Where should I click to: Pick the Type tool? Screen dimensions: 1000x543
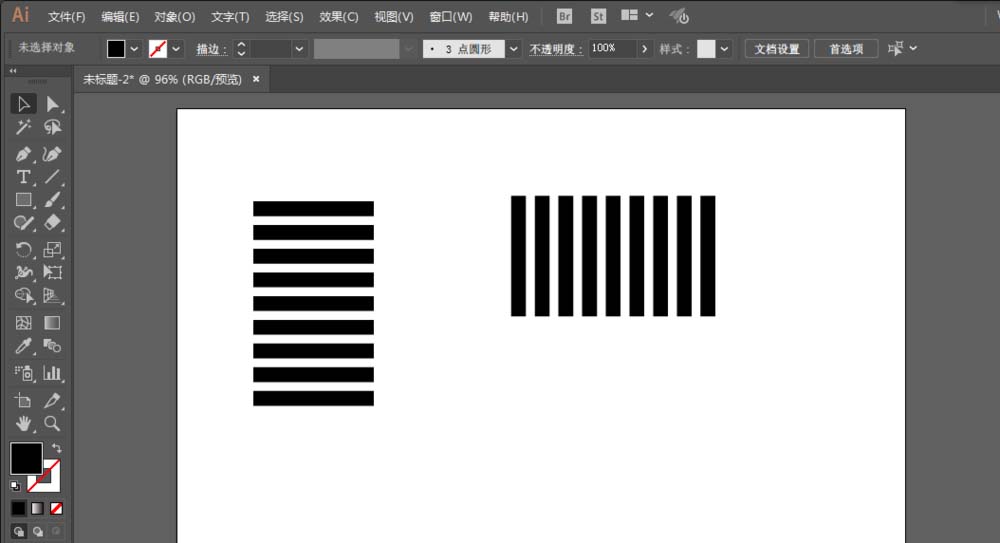[x=24, y=177]
